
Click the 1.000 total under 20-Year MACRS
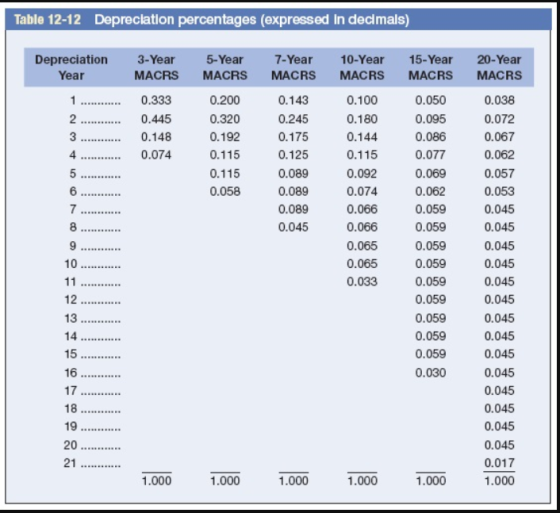[499, 481]
